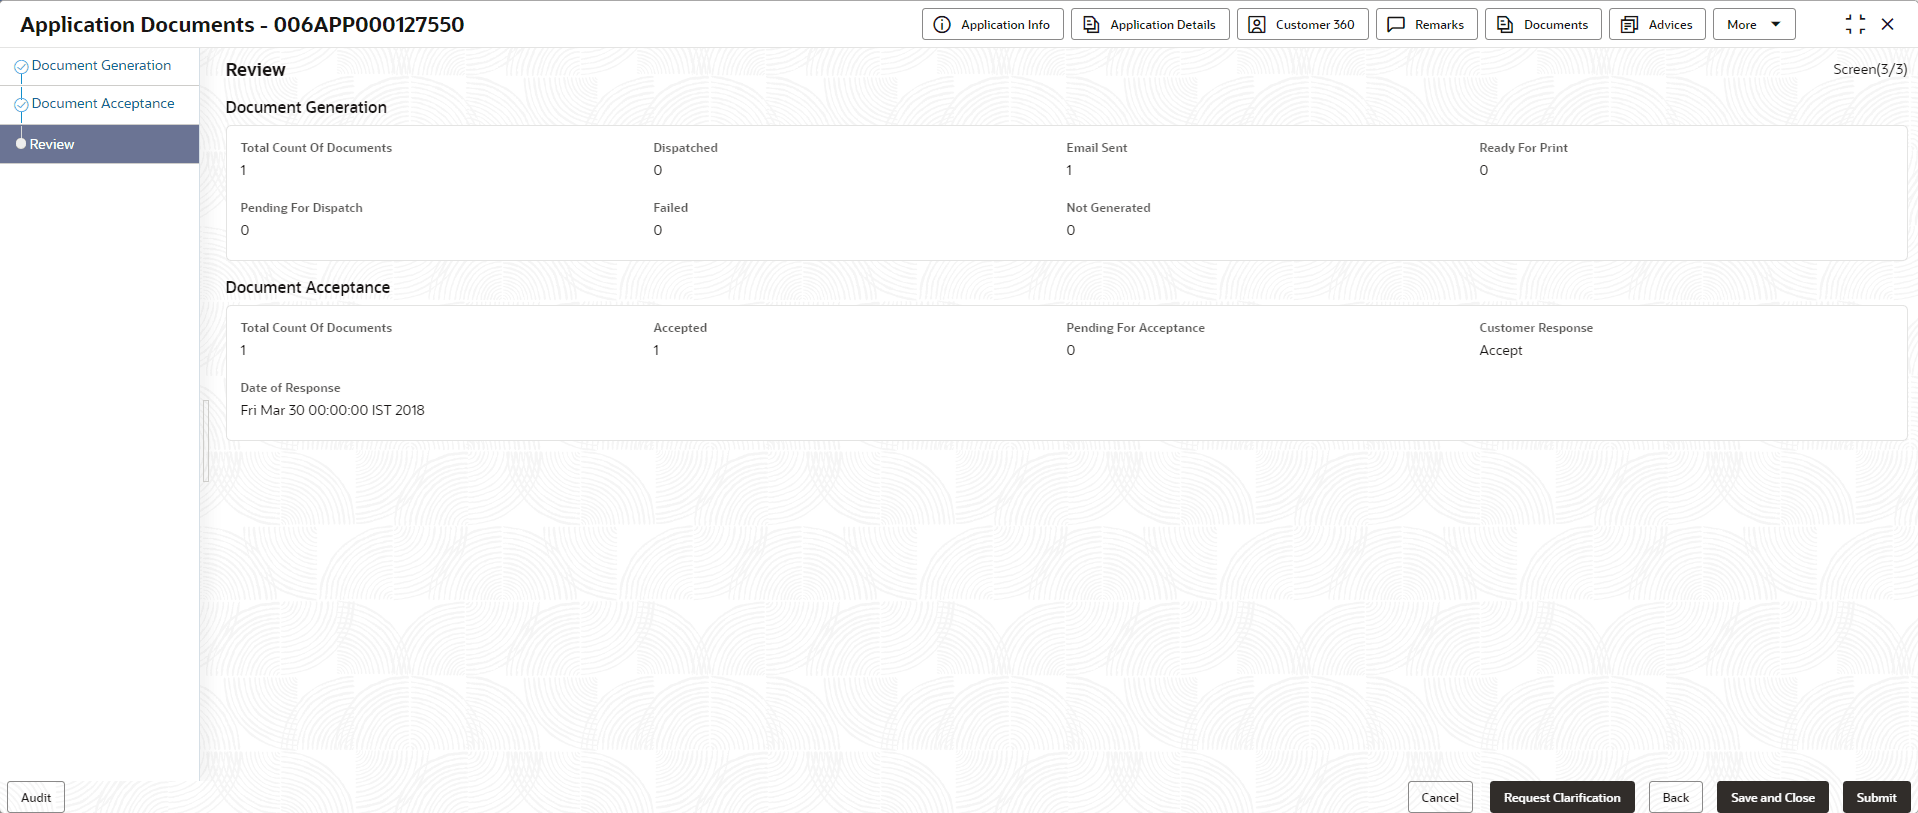
Task: Click the 'Date of Response' label
Action: point(290,387)
